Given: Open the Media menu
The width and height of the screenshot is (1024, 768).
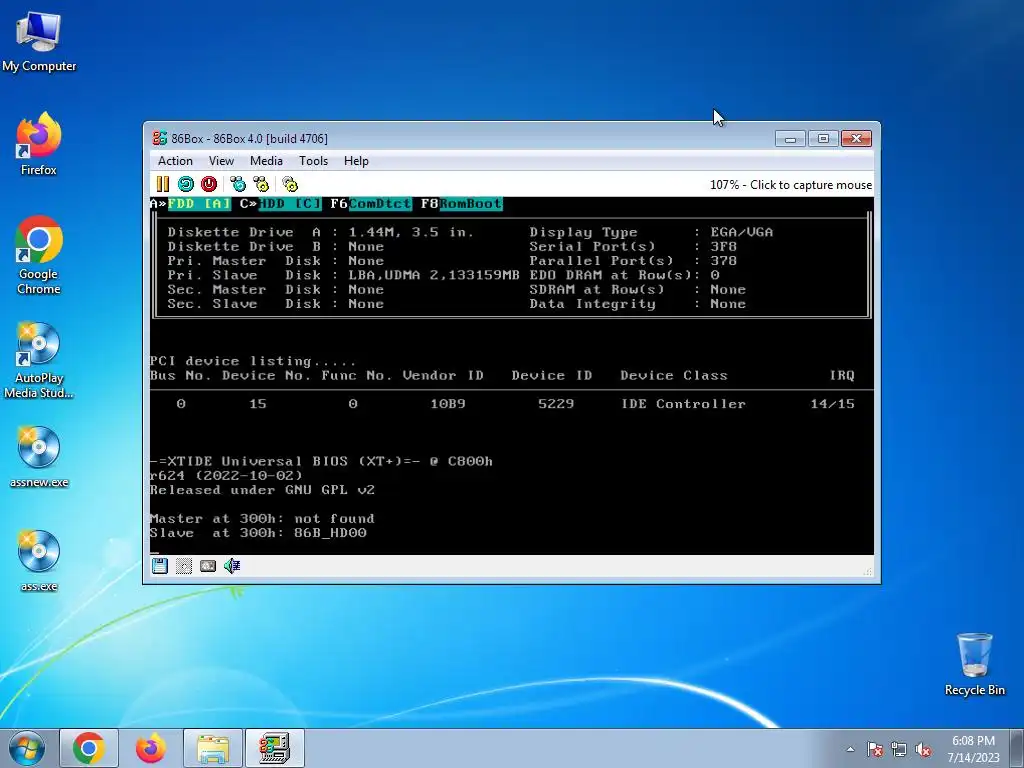Looking at the screenshot, I should (x=266, y=161).
